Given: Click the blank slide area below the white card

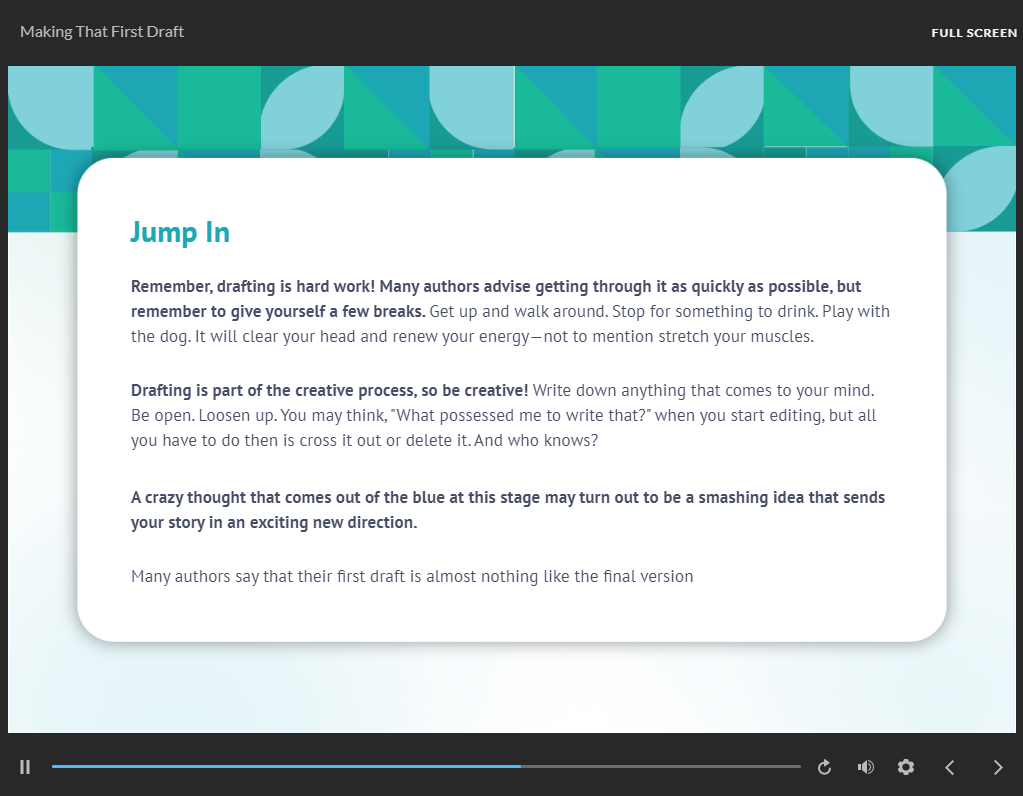Looking at the screenshot, I should click(511, 690).
